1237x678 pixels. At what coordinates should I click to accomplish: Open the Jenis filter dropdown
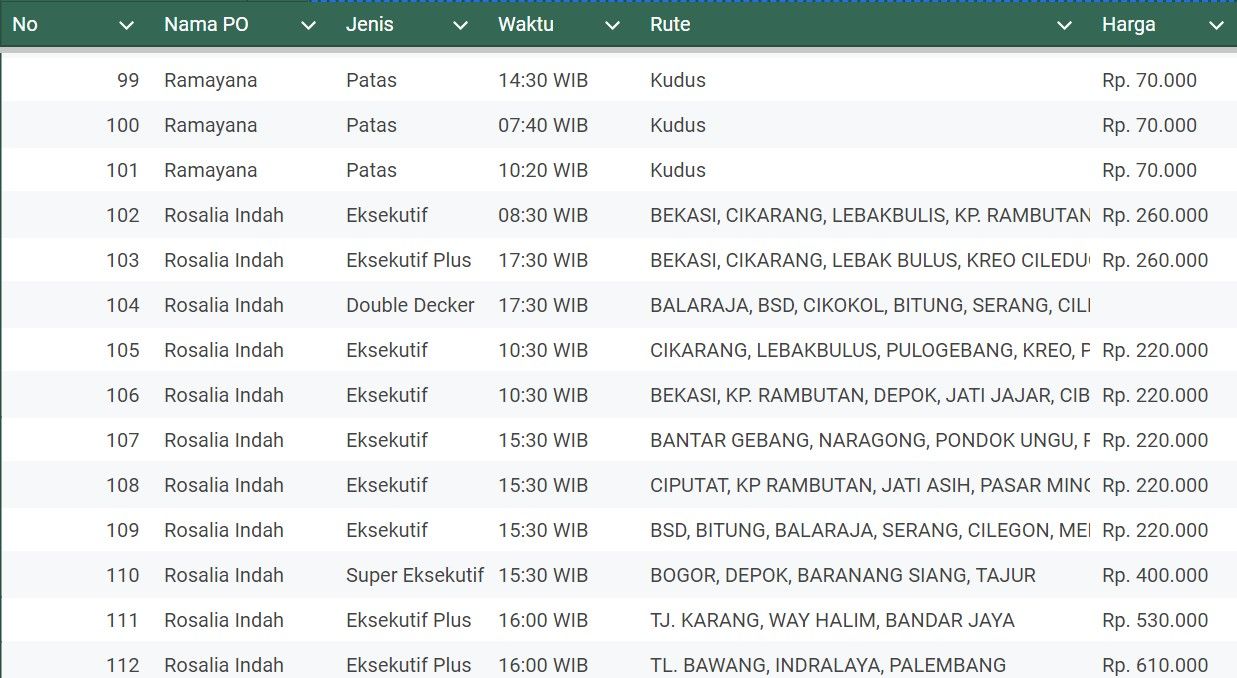(459, 24)
